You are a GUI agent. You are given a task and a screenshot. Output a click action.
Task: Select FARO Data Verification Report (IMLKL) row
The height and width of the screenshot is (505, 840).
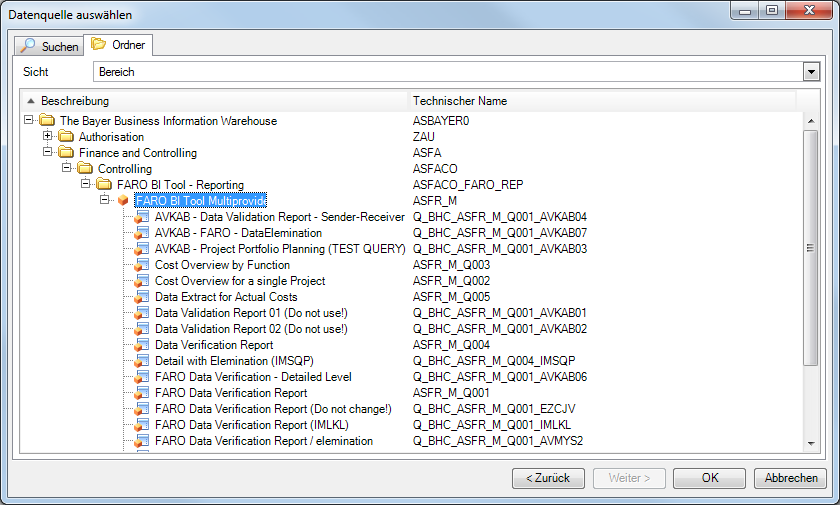[252, 425]
